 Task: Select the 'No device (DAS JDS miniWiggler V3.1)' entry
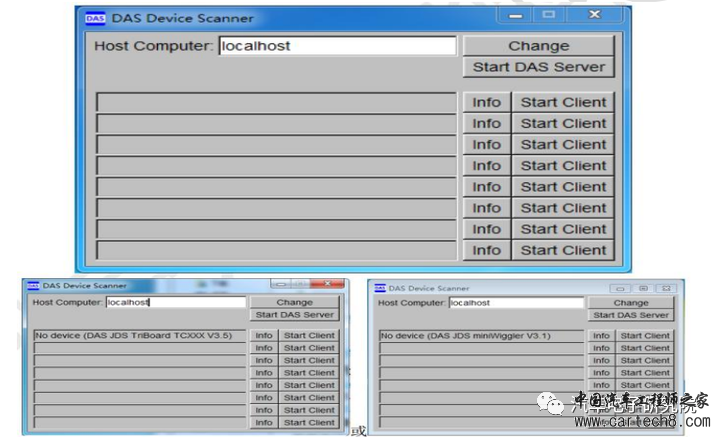tap(481, 336)
